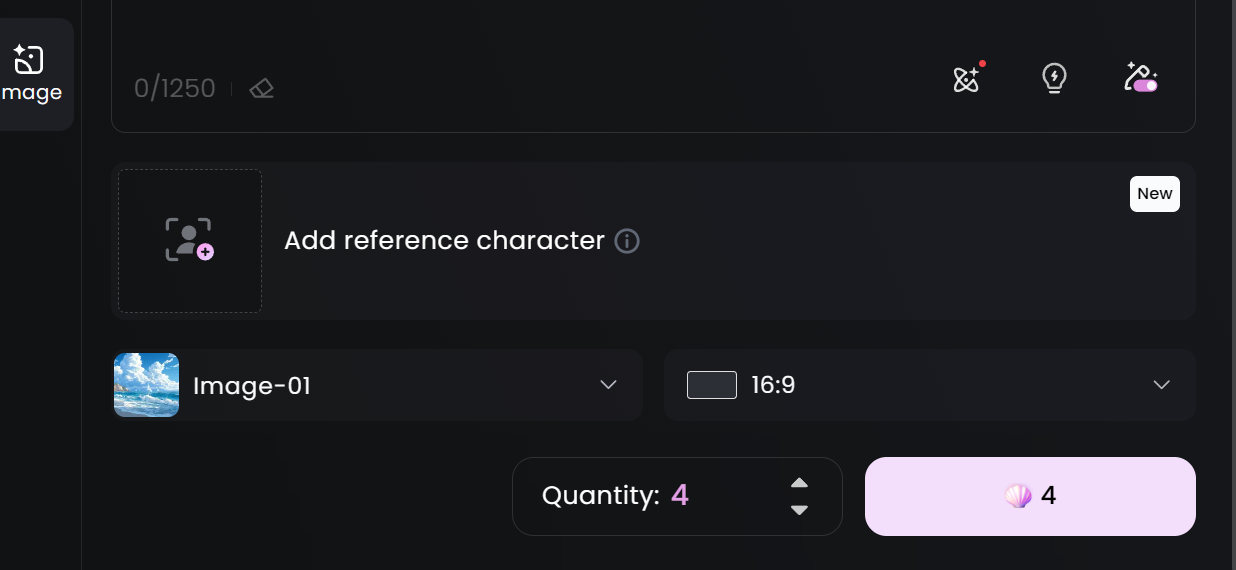
Task: Click the 16:9 aspect ratio rectangle icon
Action: point(712,385)
